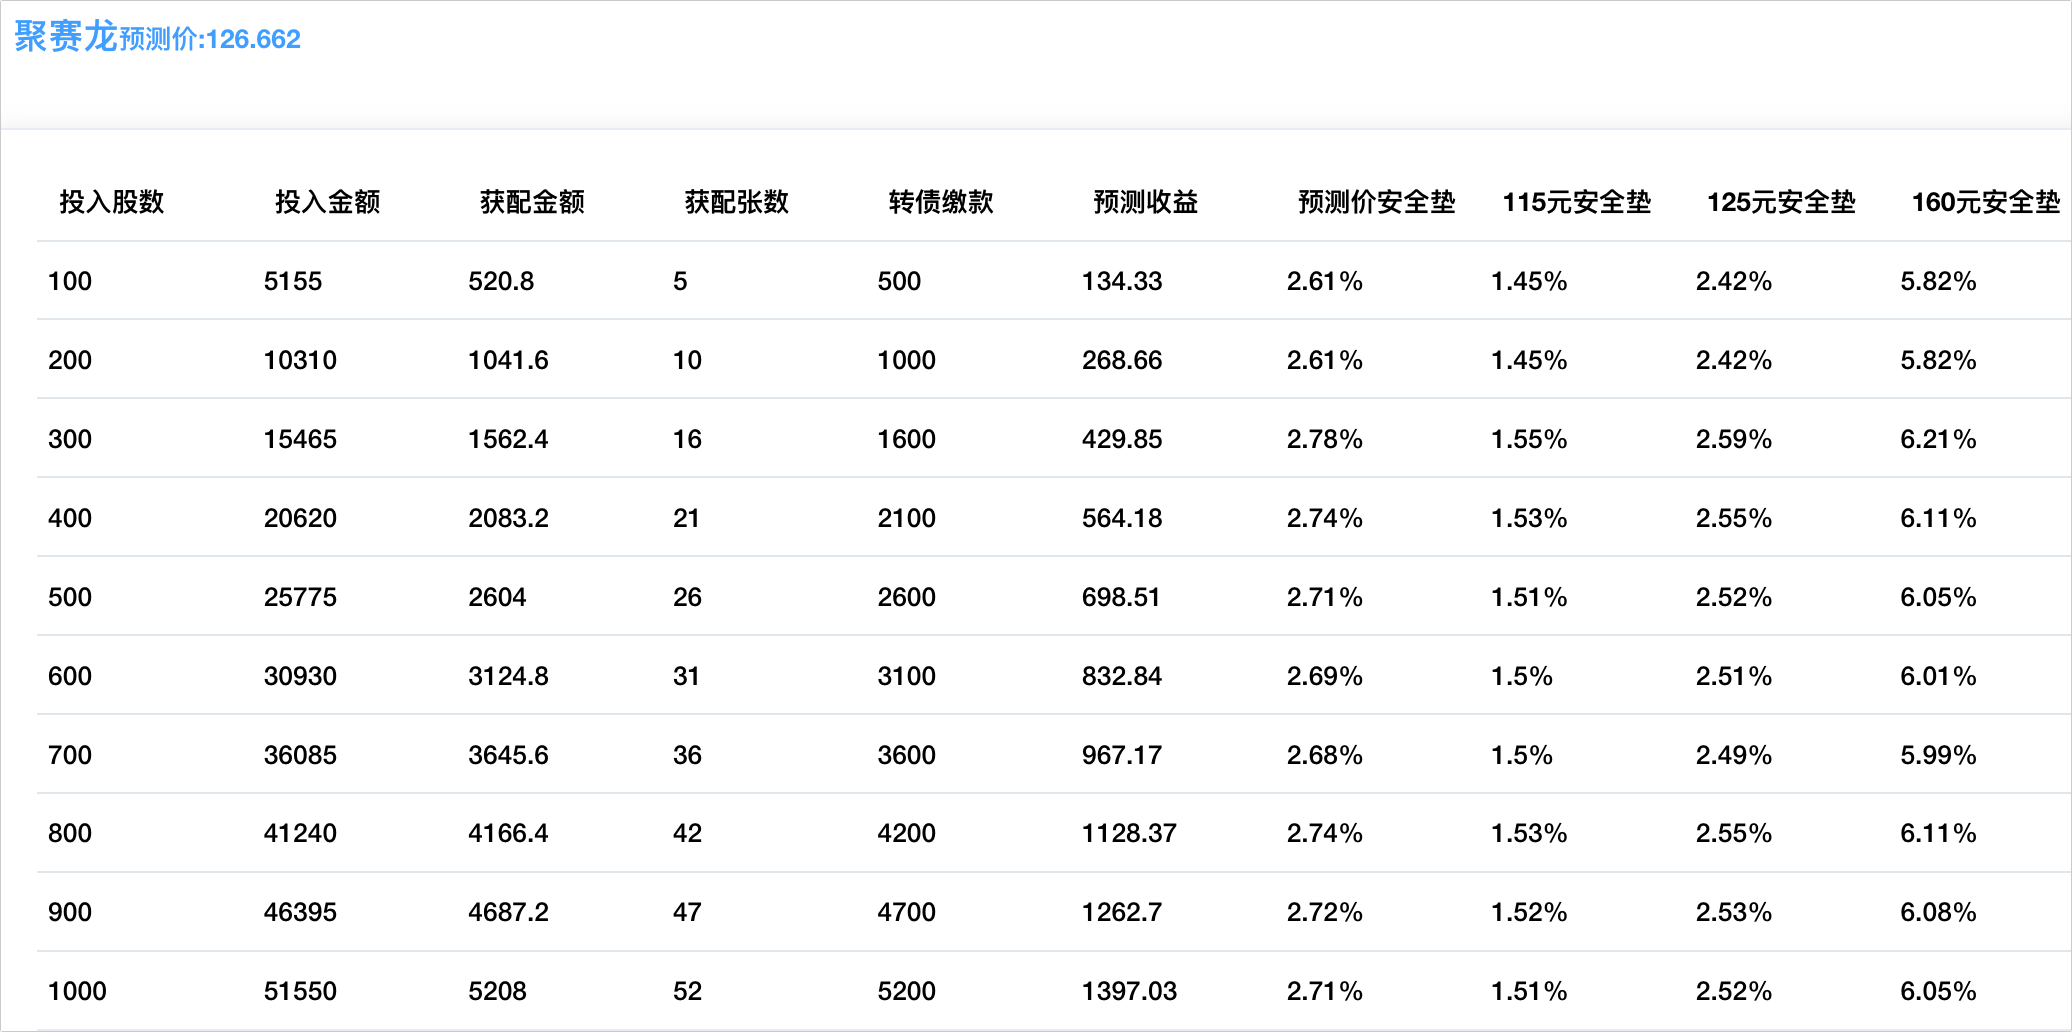Select the 获配金额 column header

coord(532,202)
